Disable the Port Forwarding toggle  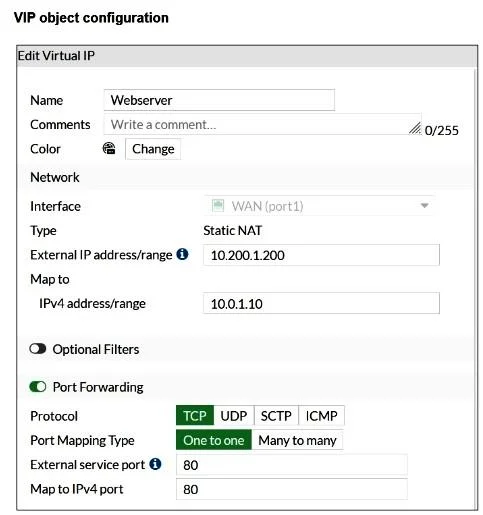[38, 387]
